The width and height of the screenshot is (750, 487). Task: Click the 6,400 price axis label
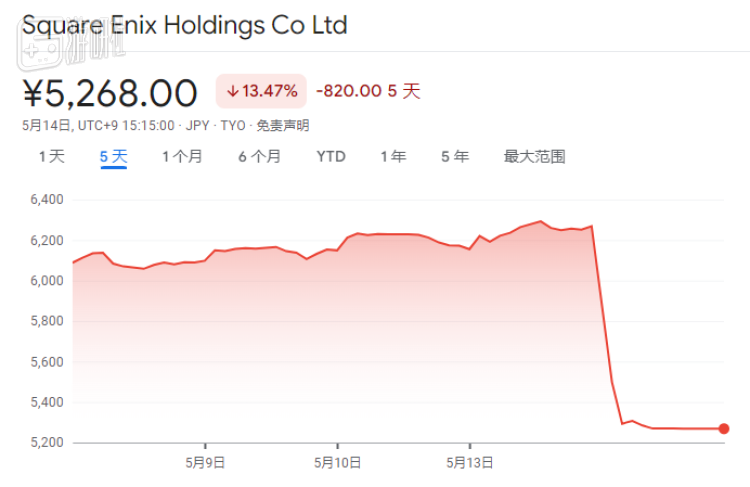coord(47,200)
